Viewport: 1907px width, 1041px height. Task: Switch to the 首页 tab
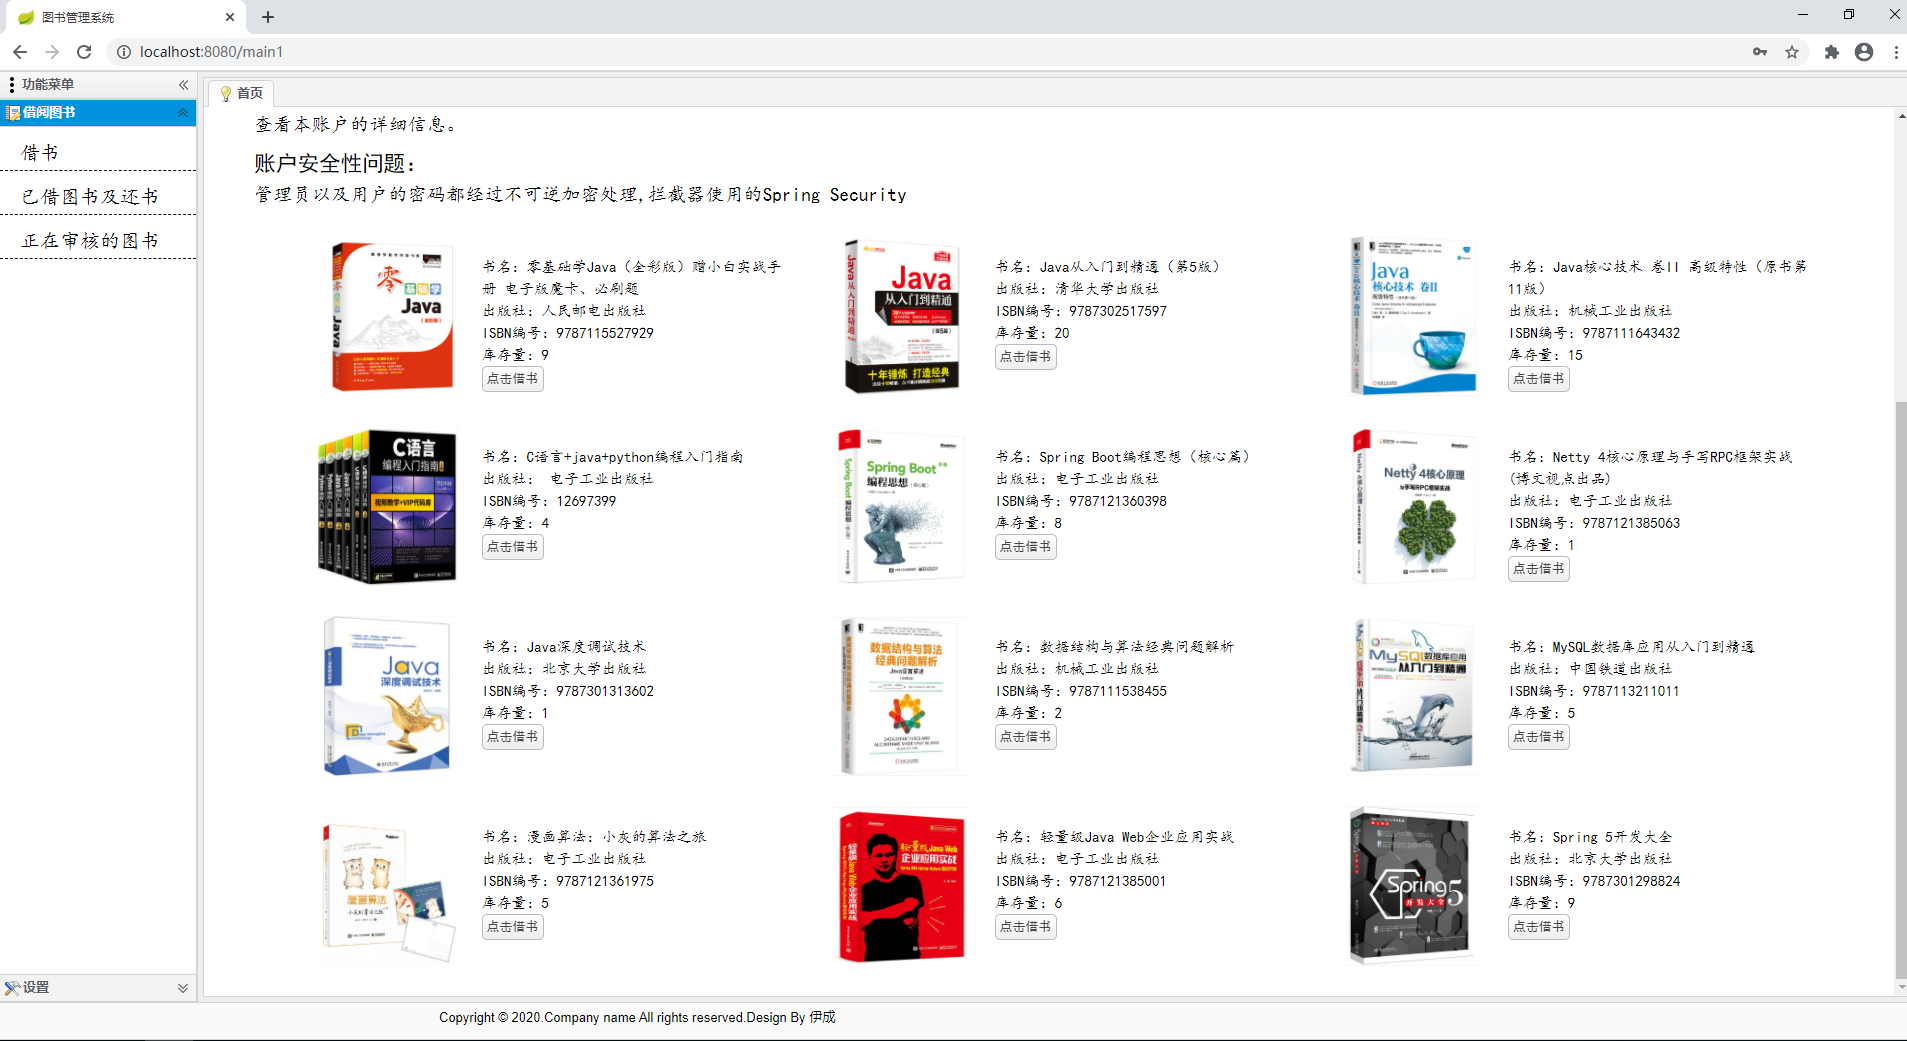[242, 93]
